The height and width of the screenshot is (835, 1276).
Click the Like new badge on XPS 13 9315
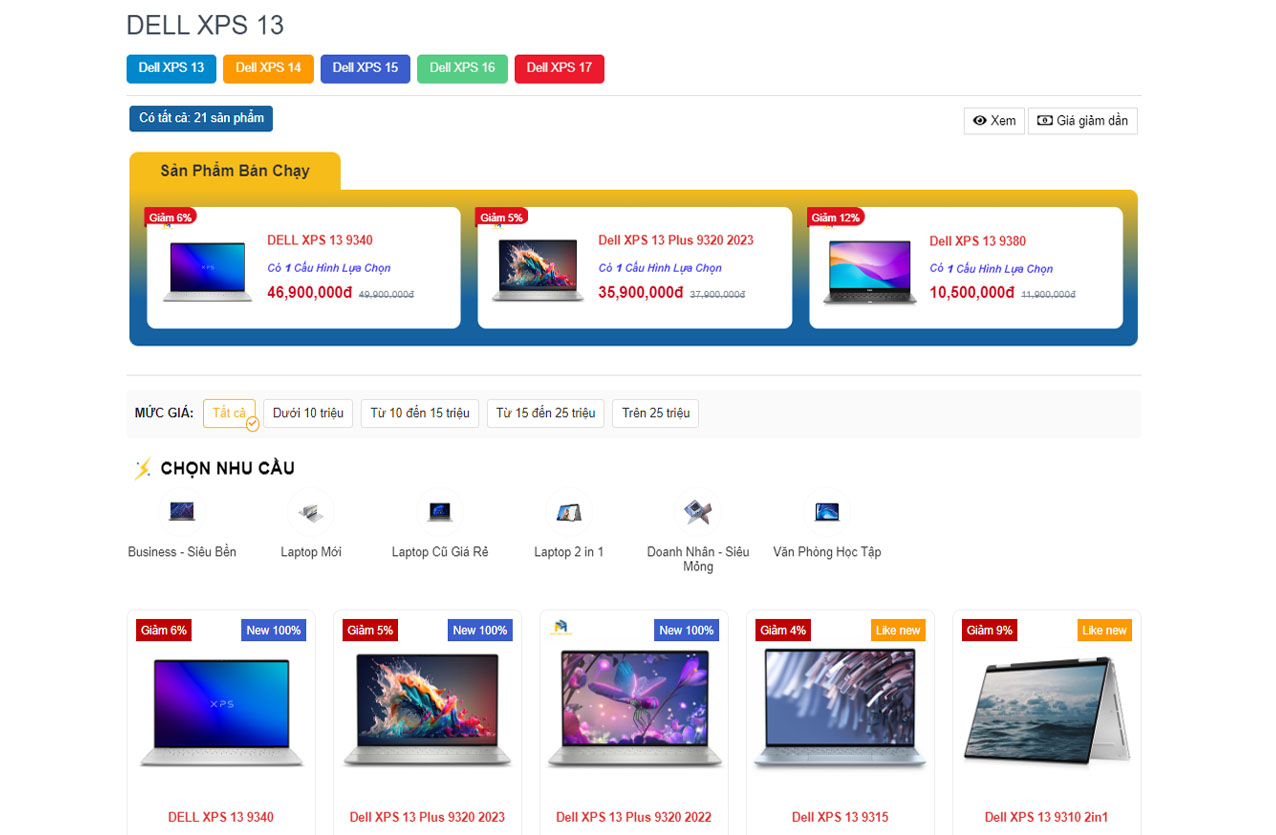point(897,630)
